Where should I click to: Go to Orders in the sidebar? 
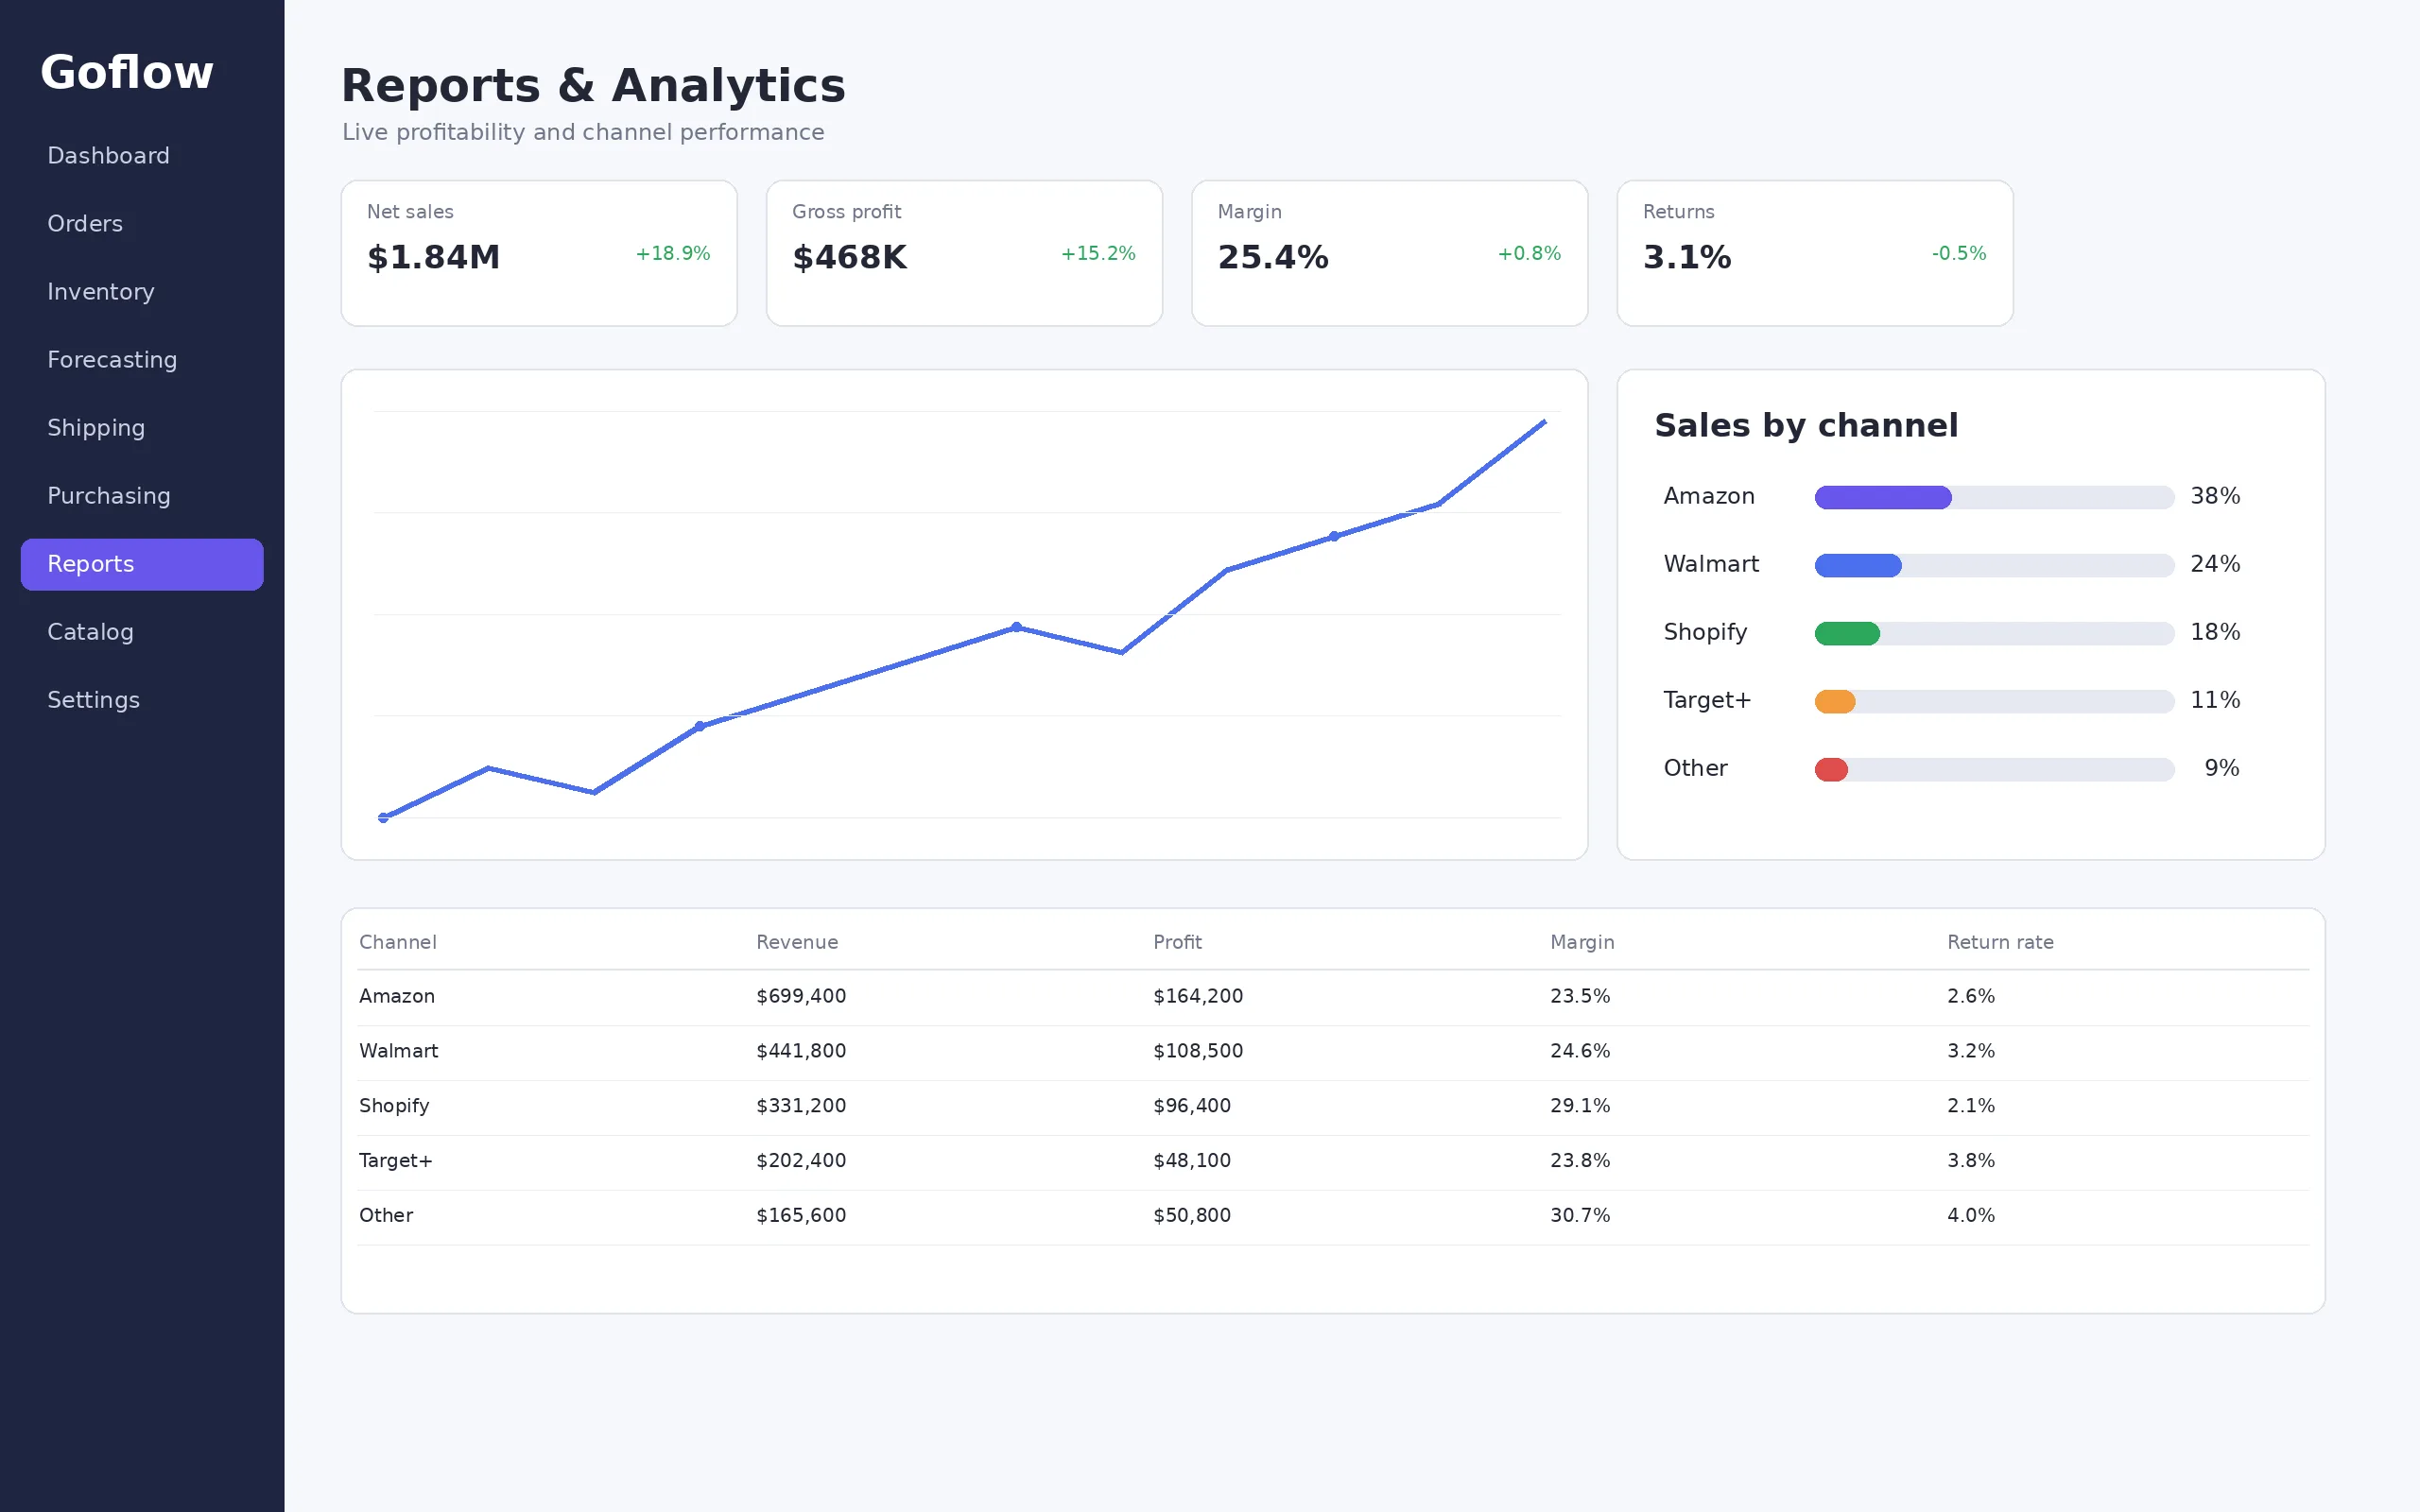(142, 224)
